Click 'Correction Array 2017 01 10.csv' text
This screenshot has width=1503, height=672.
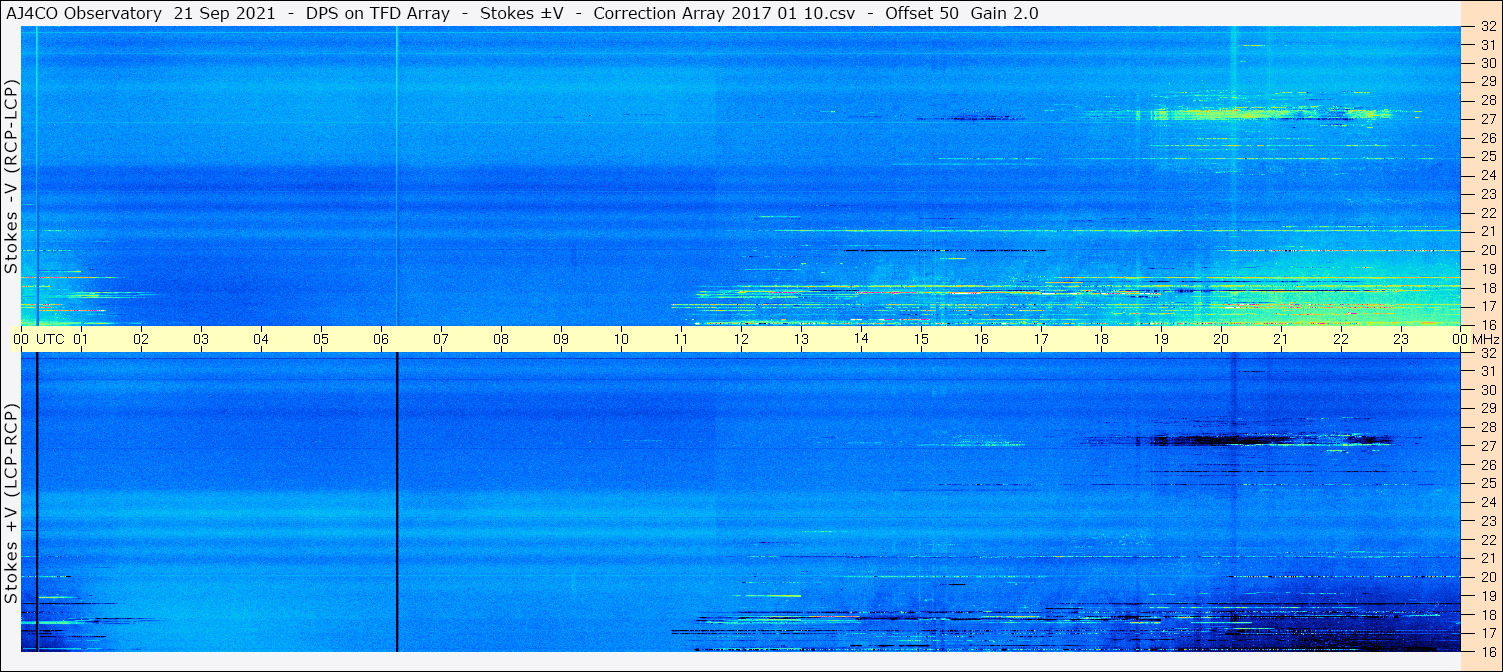click(x=724, y=13)
